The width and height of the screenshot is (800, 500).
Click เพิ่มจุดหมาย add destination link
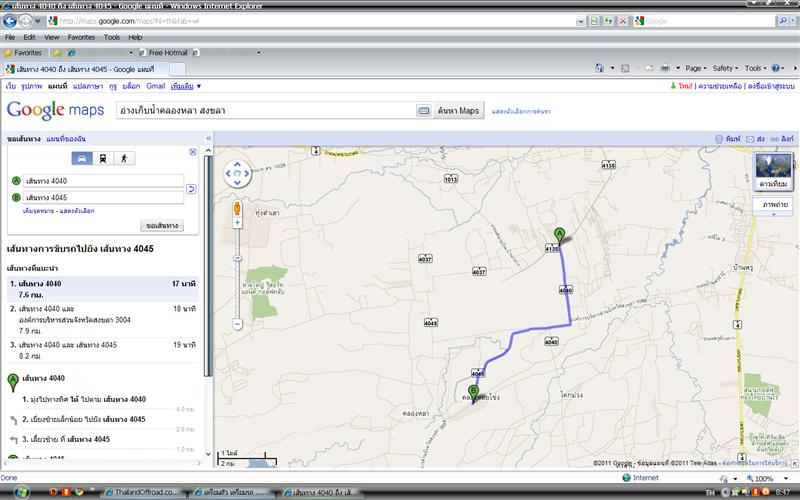[39, 211]
